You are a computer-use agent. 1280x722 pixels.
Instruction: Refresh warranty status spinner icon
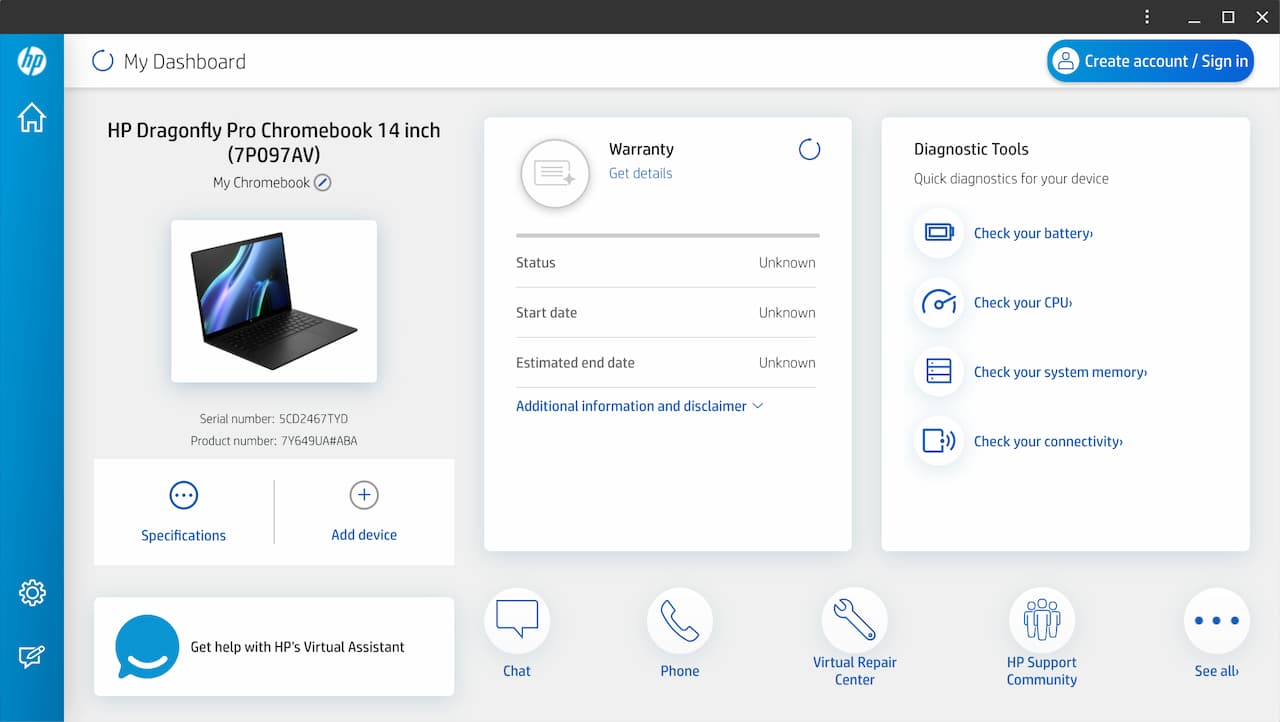click(810, 150)
